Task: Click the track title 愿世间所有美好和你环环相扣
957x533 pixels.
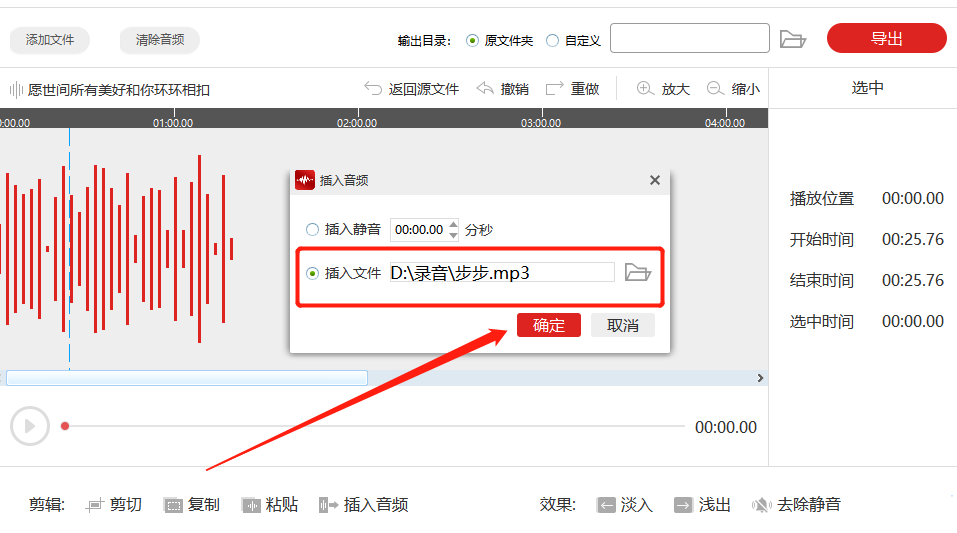Action: 119,90
